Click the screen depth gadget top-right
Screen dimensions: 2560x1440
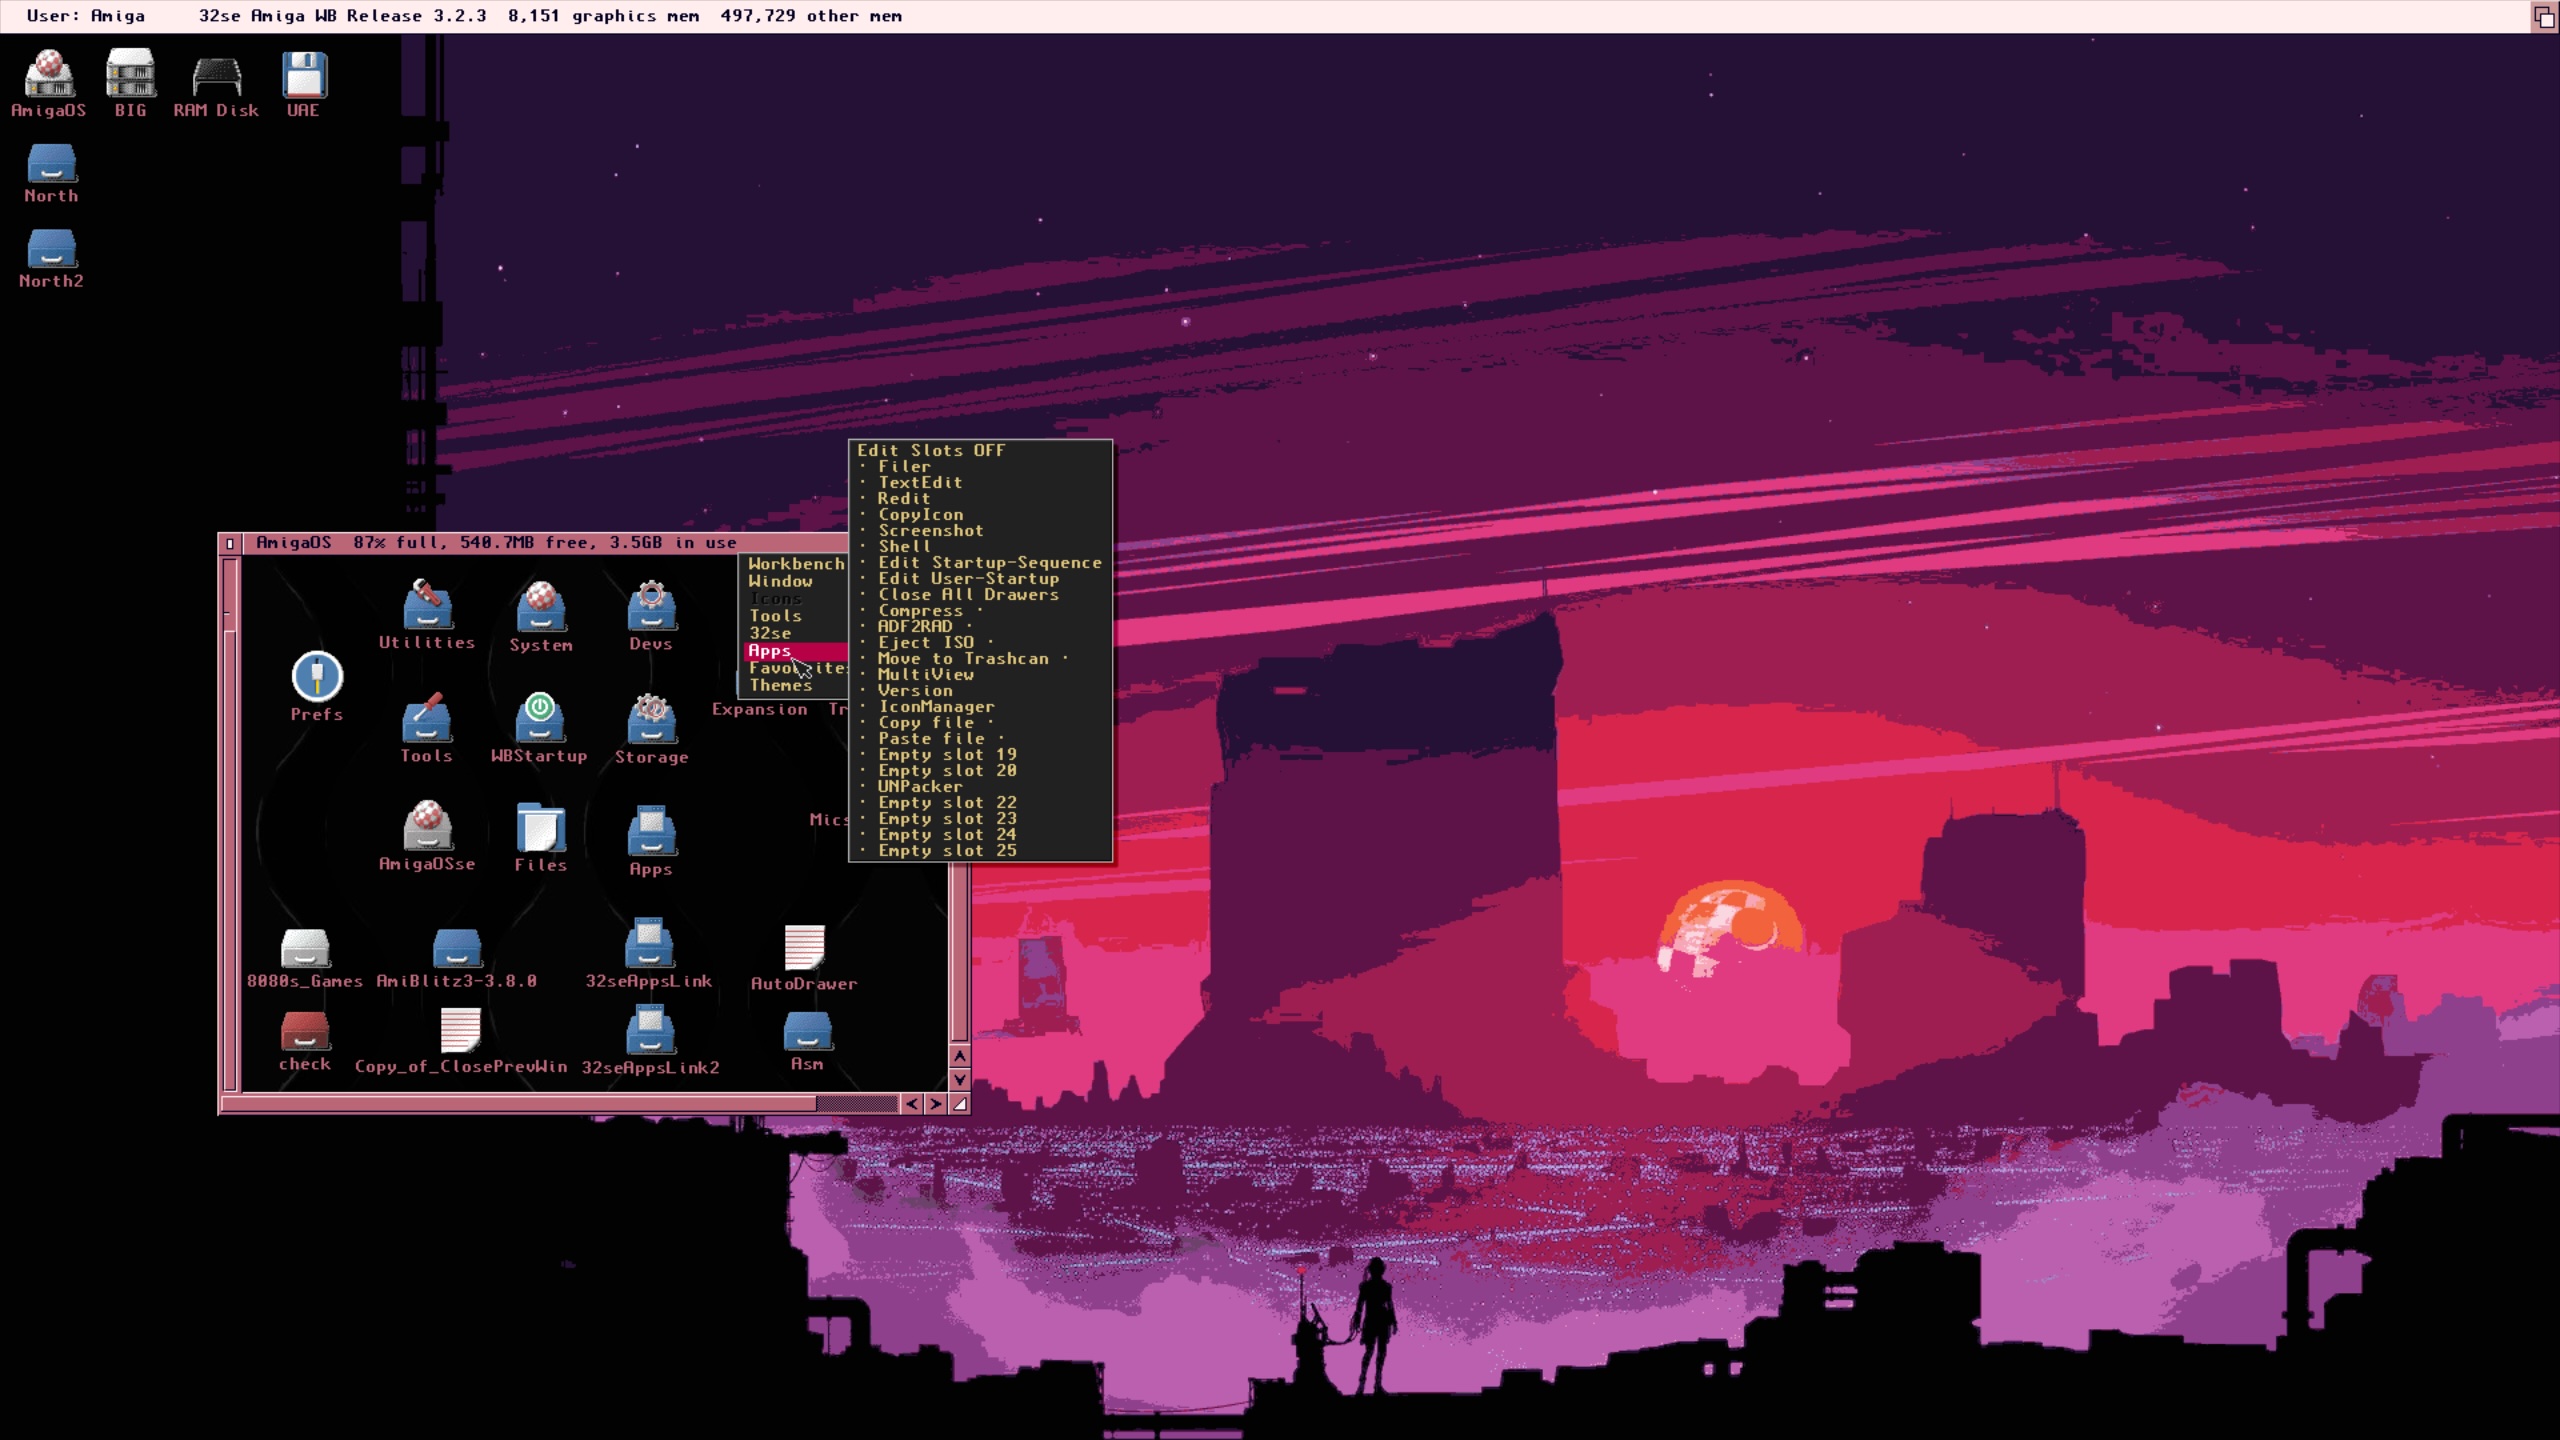point(2545,17)
